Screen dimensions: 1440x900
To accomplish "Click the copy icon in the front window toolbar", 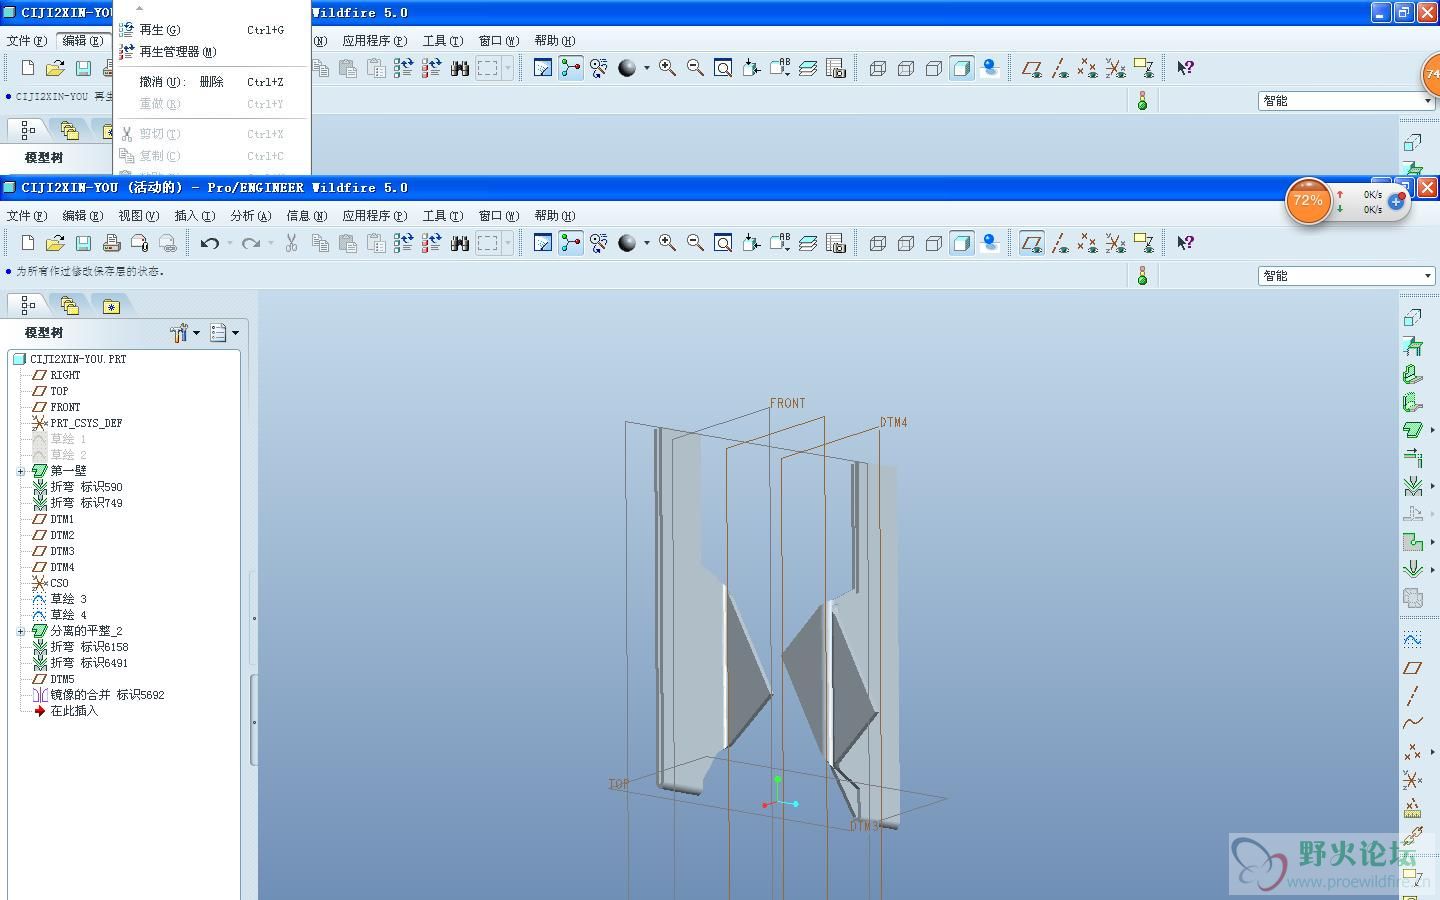I will 320,243.
